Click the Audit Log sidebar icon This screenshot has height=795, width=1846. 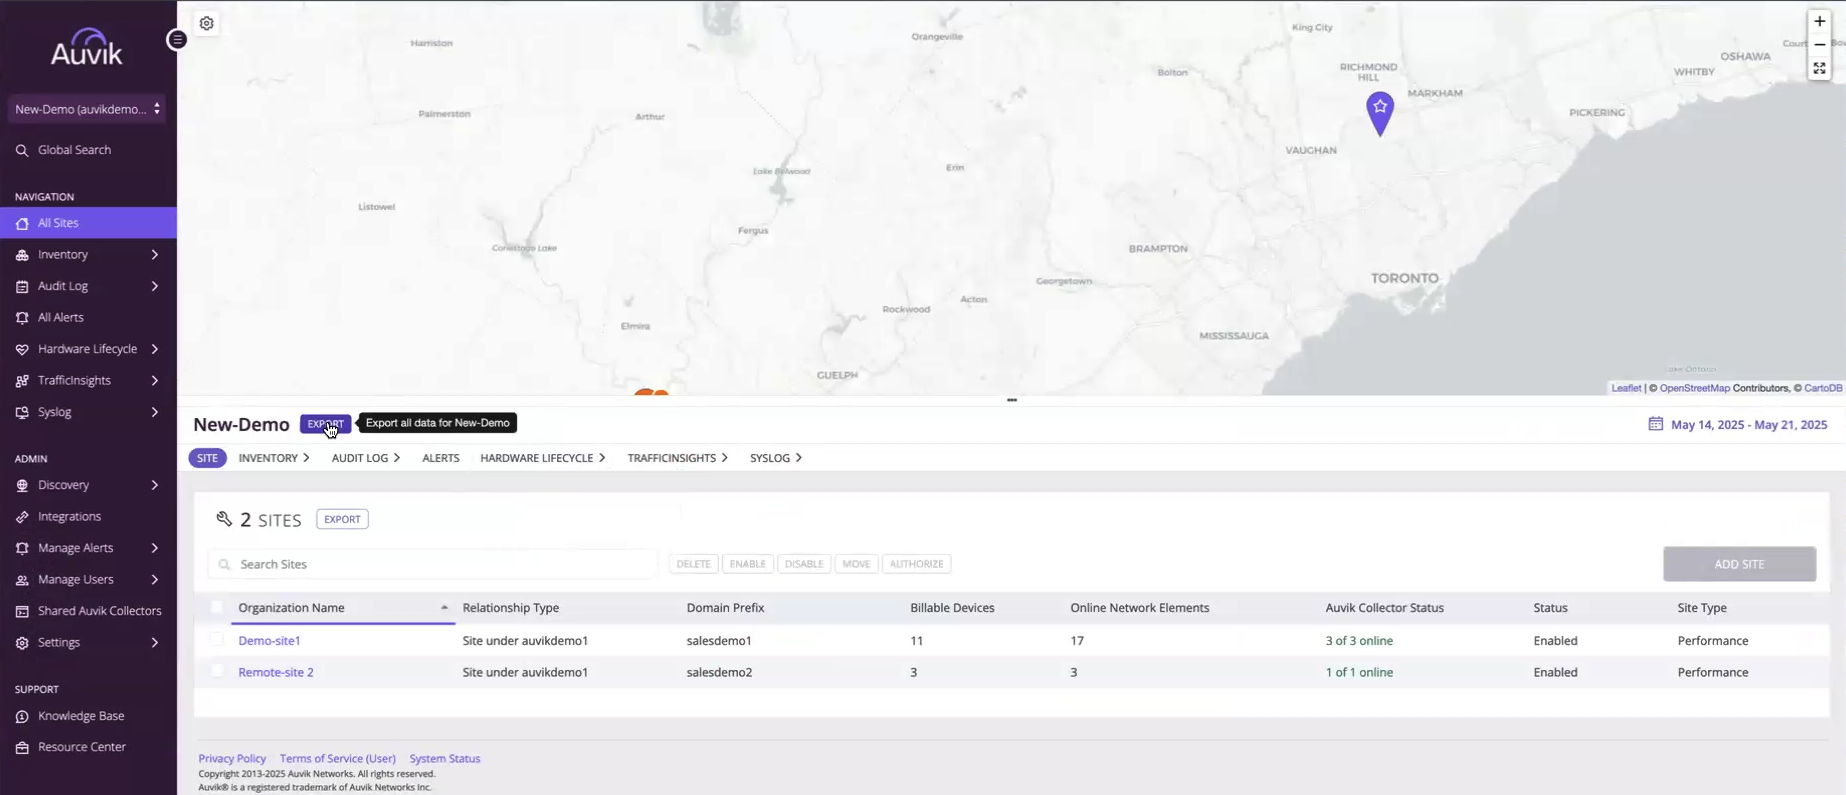[22, 286]
